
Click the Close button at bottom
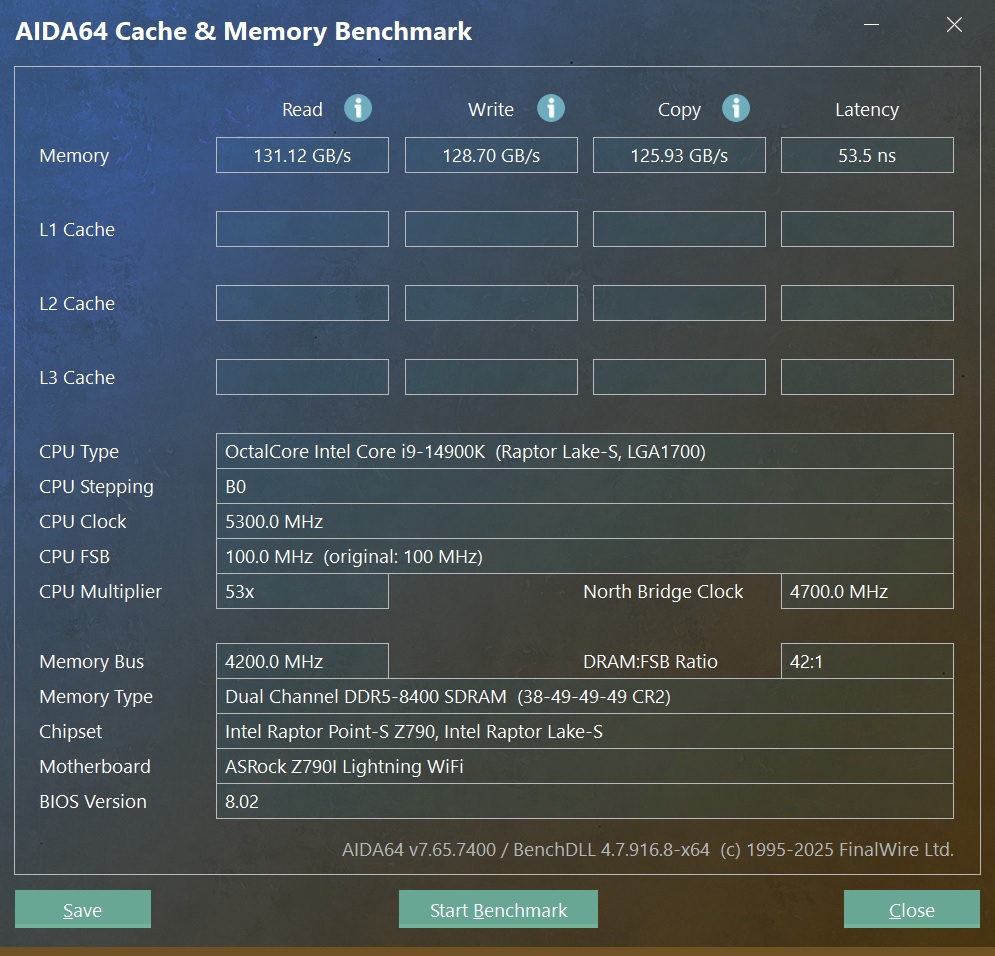click(912, 910)
